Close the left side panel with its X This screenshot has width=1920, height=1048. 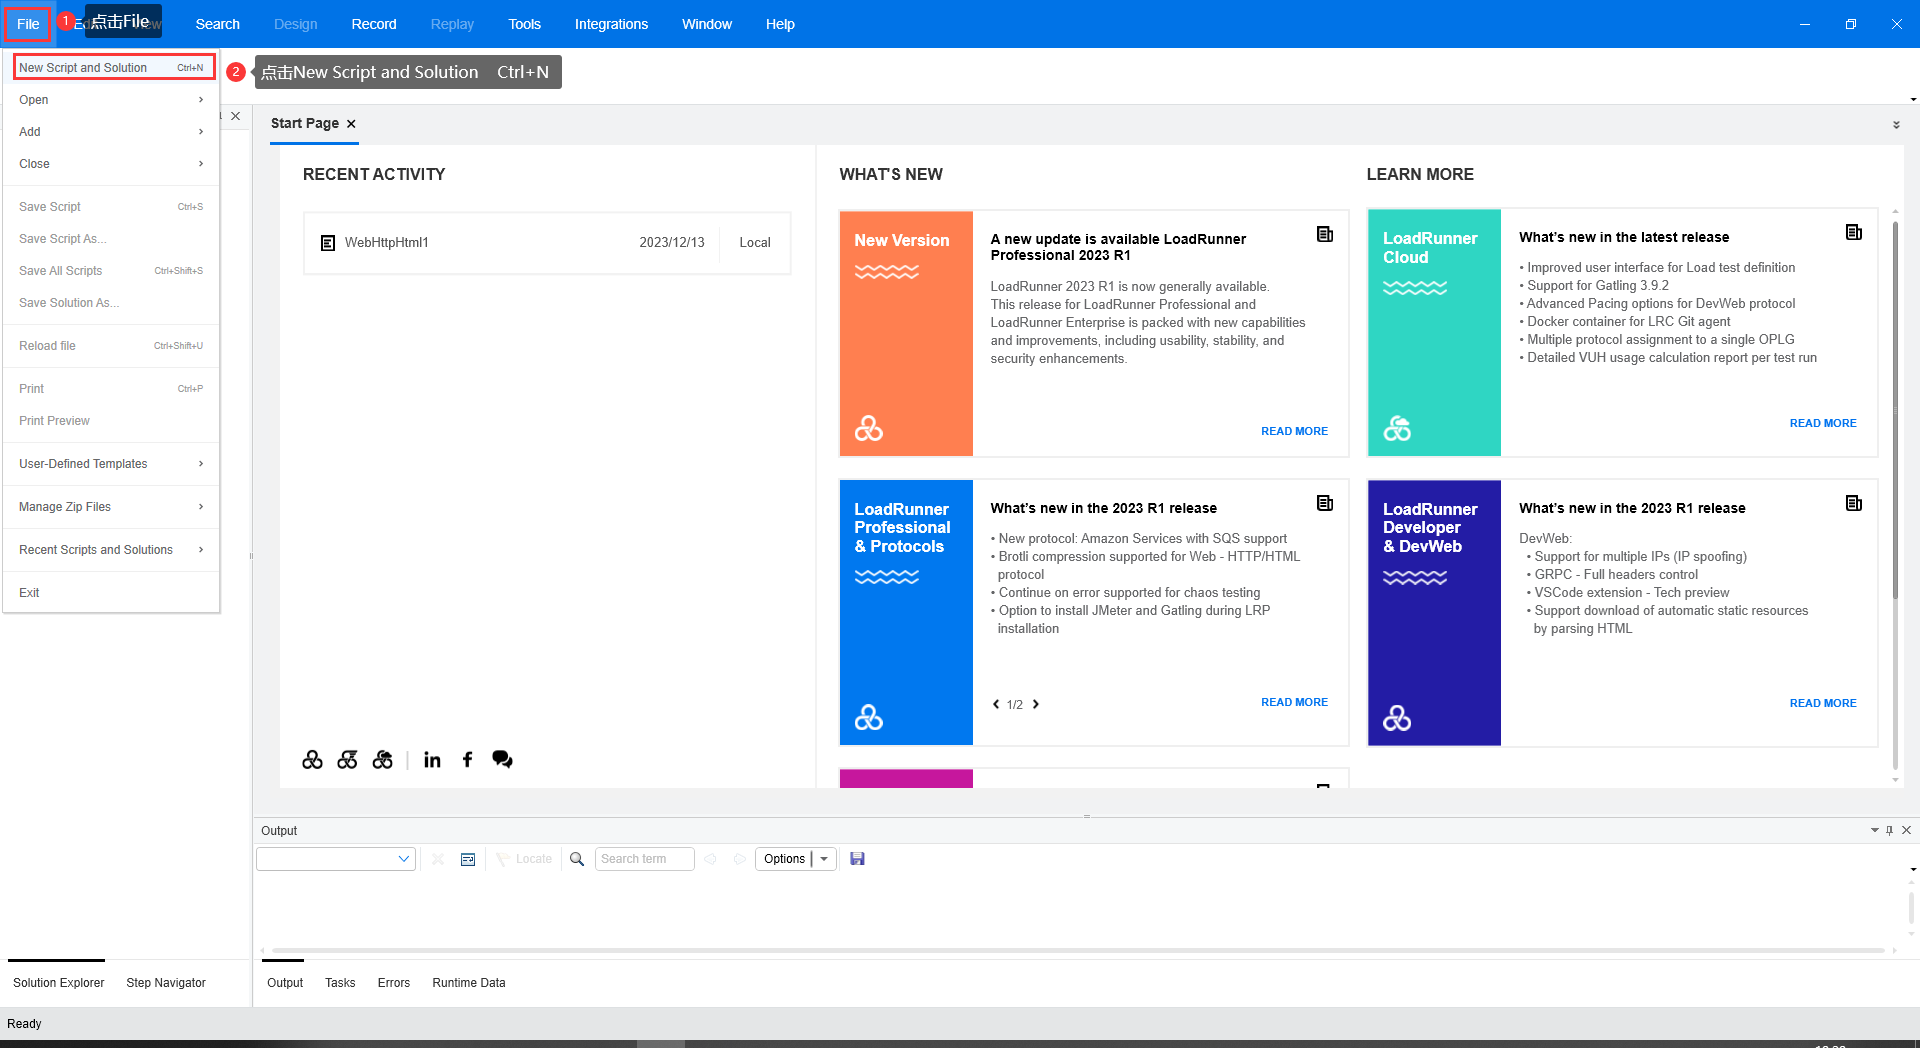point(236,116)
